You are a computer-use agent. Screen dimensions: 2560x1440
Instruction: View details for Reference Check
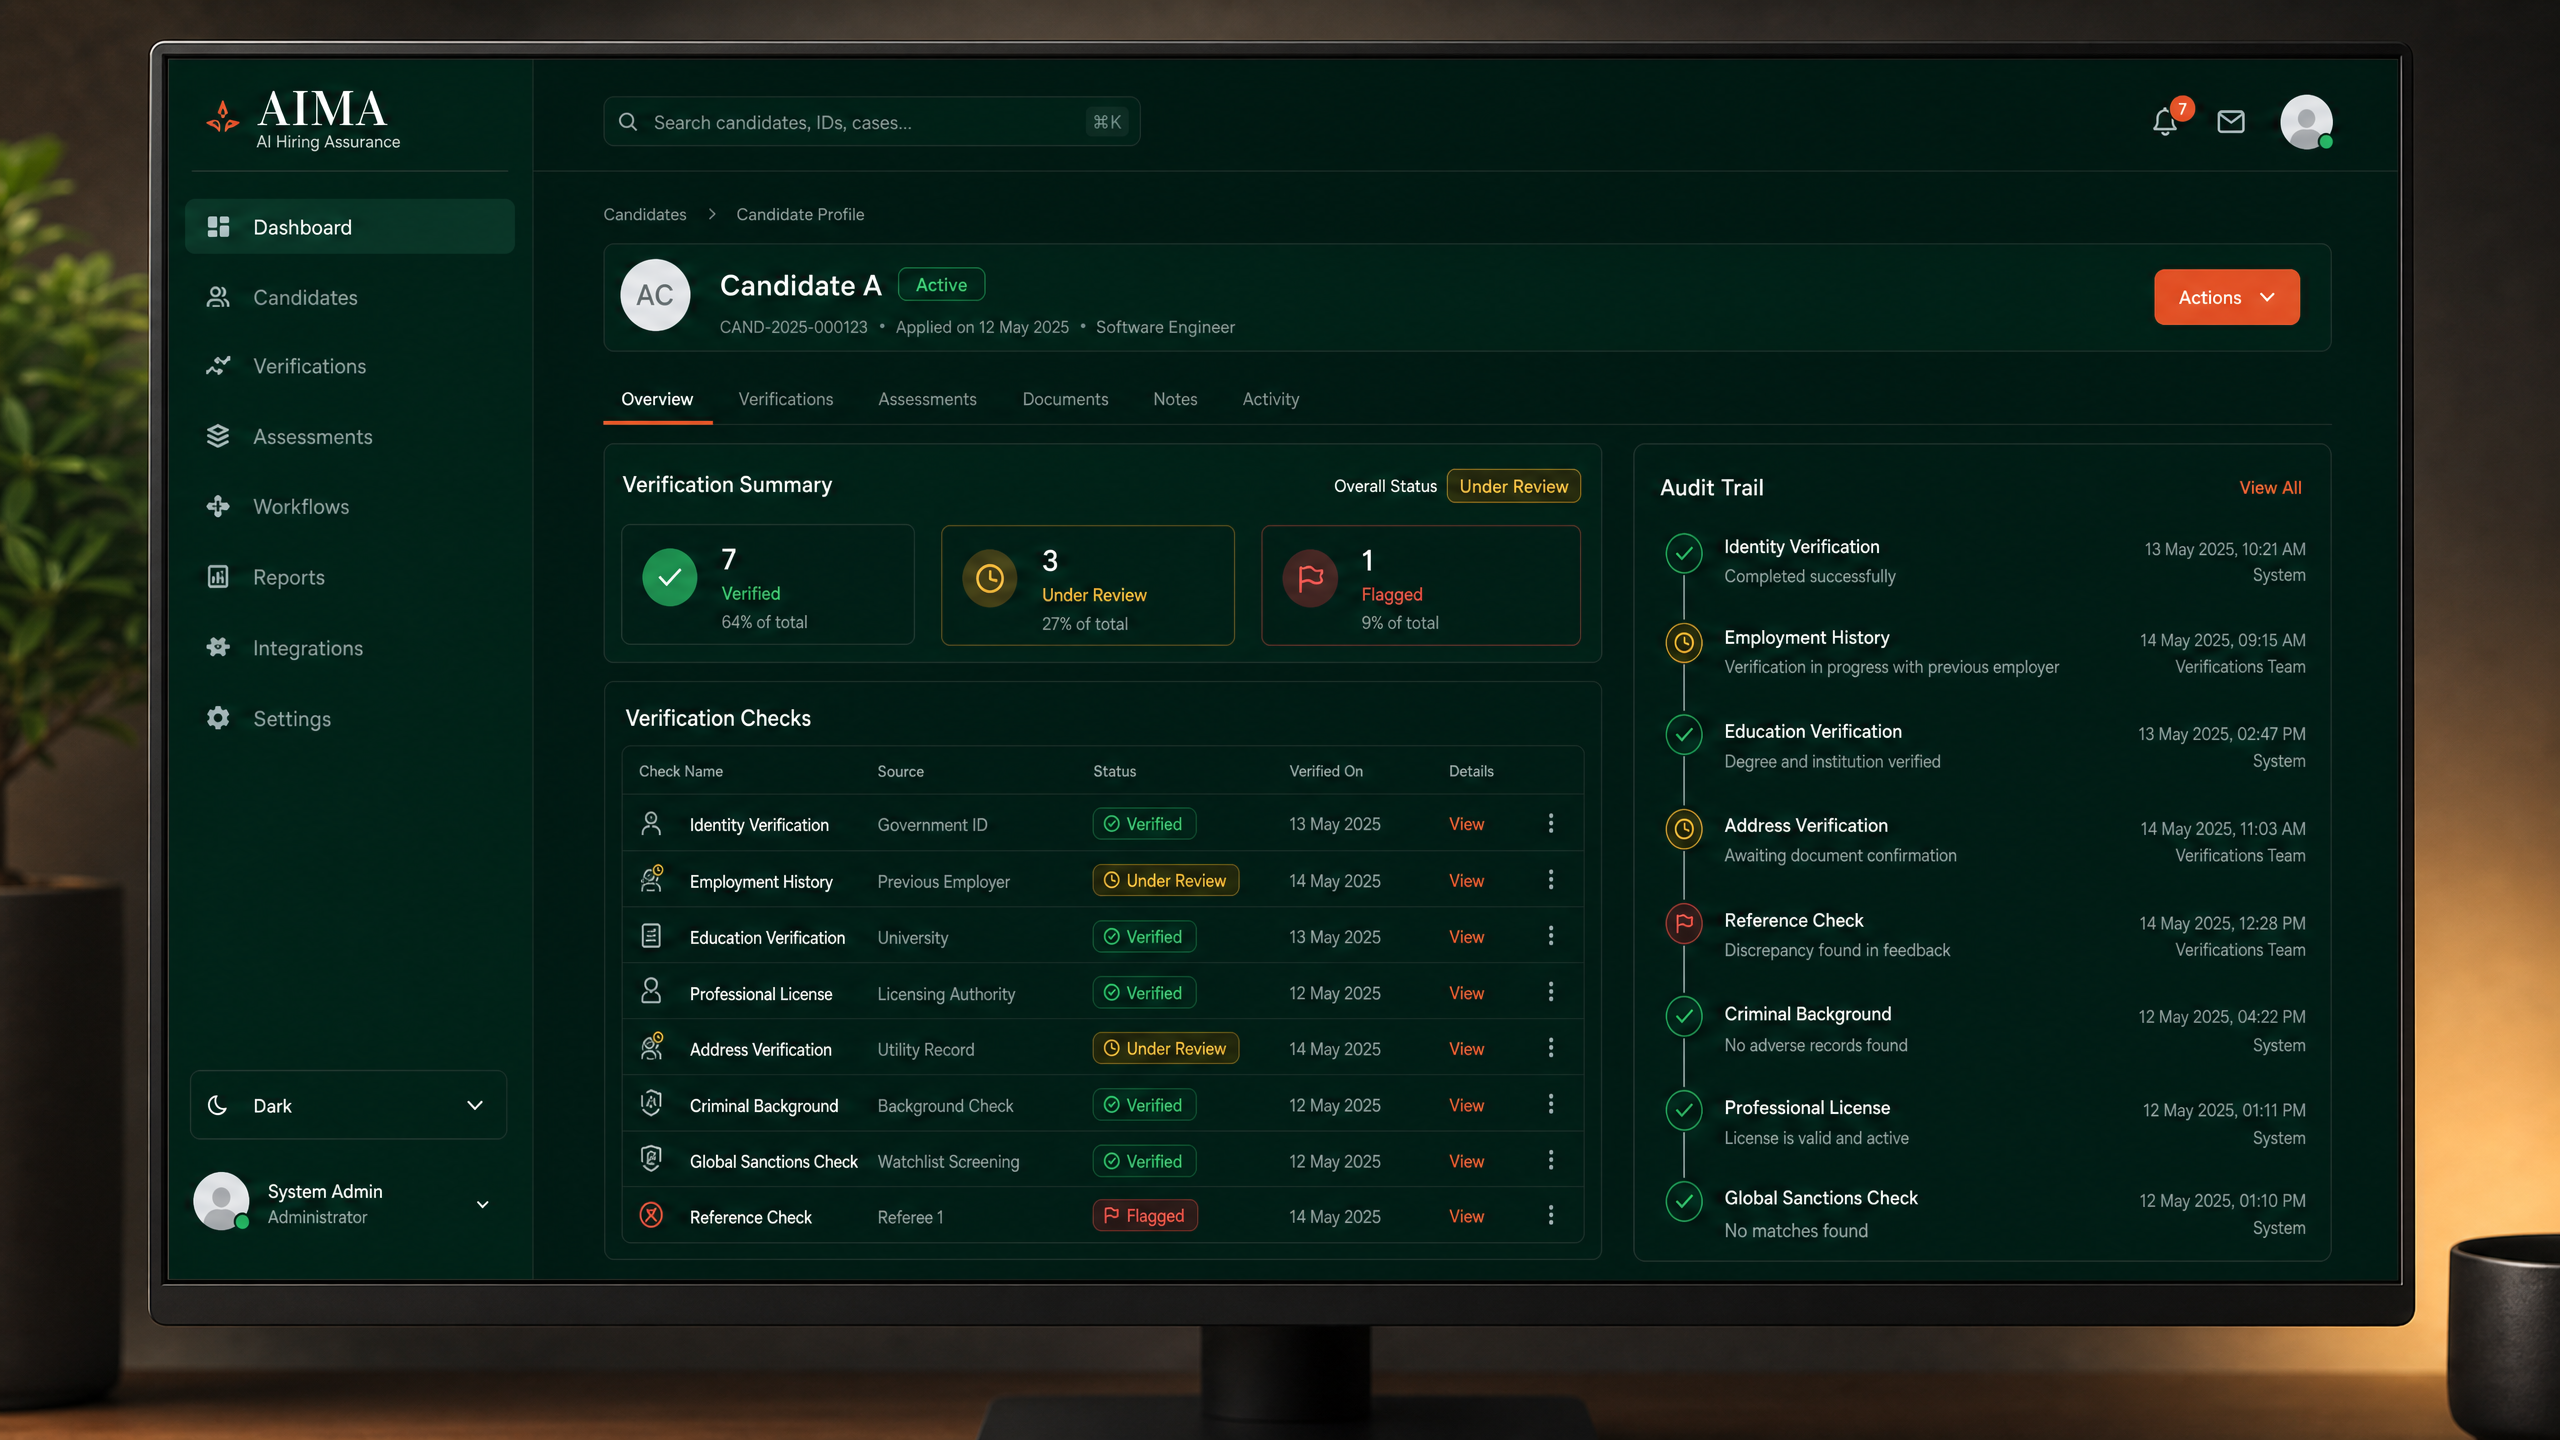click(1466, 1216)
